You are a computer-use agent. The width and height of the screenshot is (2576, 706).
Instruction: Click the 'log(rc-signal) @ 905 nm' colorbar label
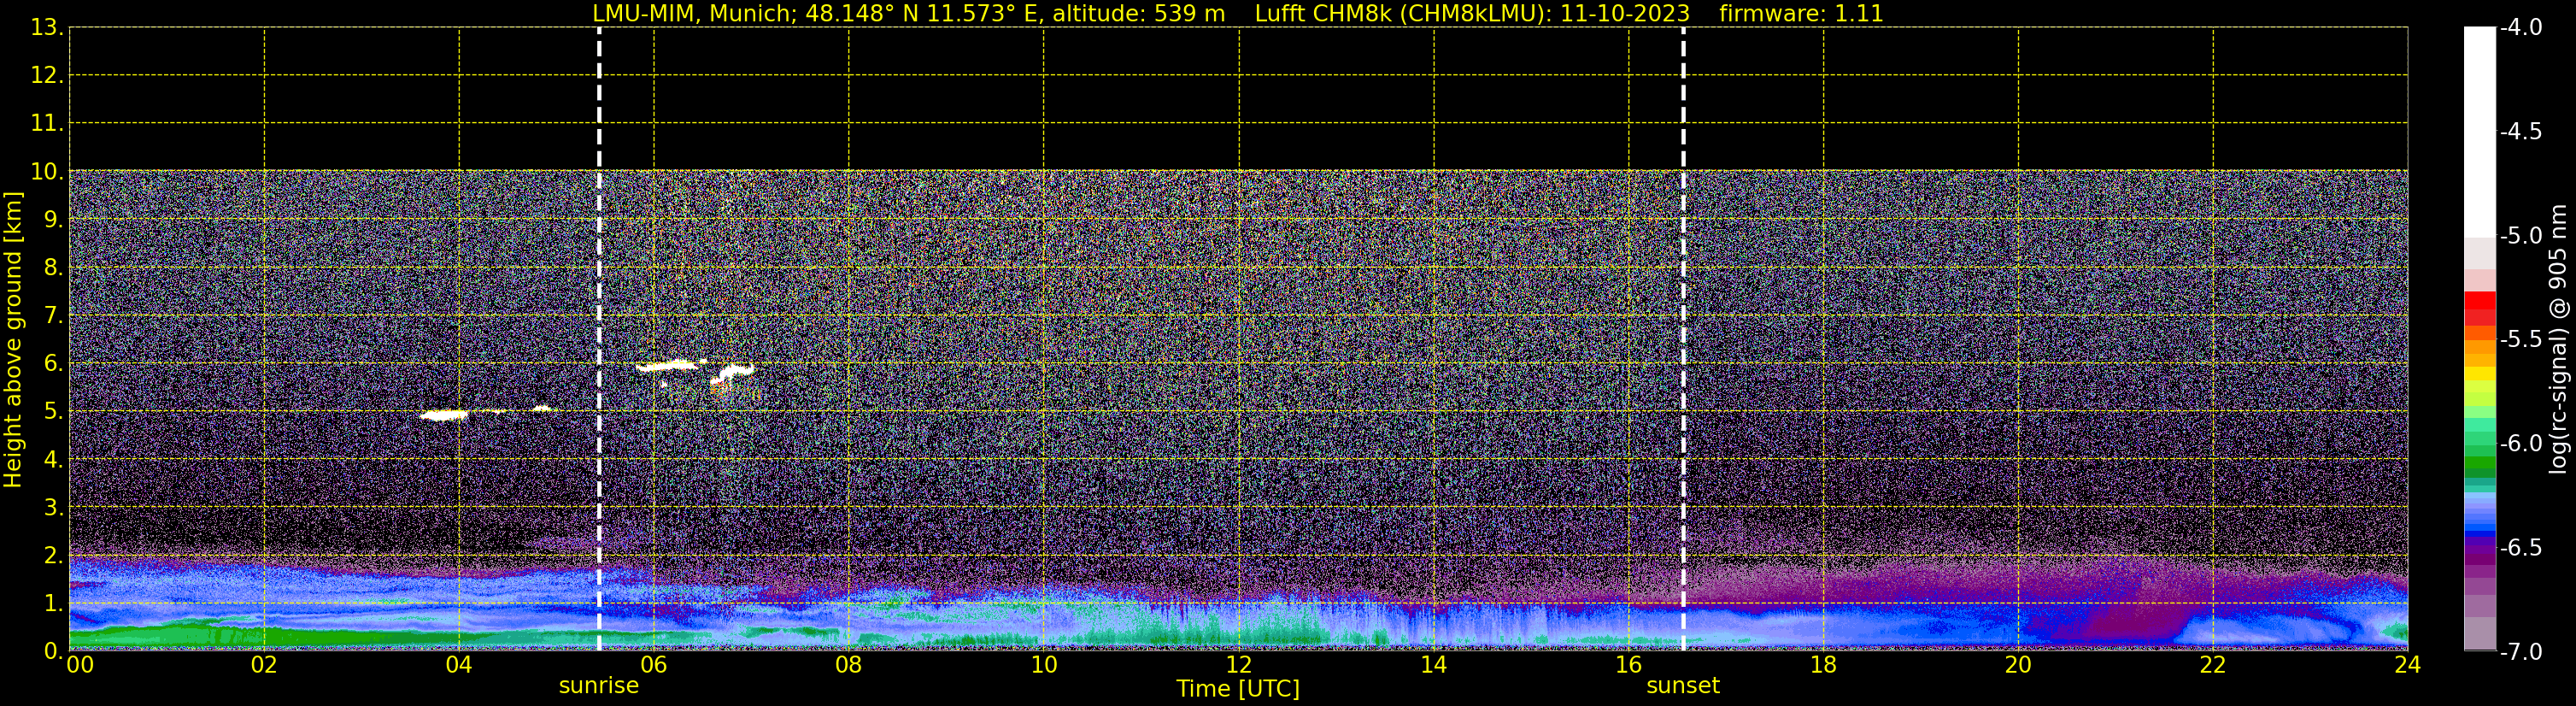pyautogui.click(x=2557, y=339)
